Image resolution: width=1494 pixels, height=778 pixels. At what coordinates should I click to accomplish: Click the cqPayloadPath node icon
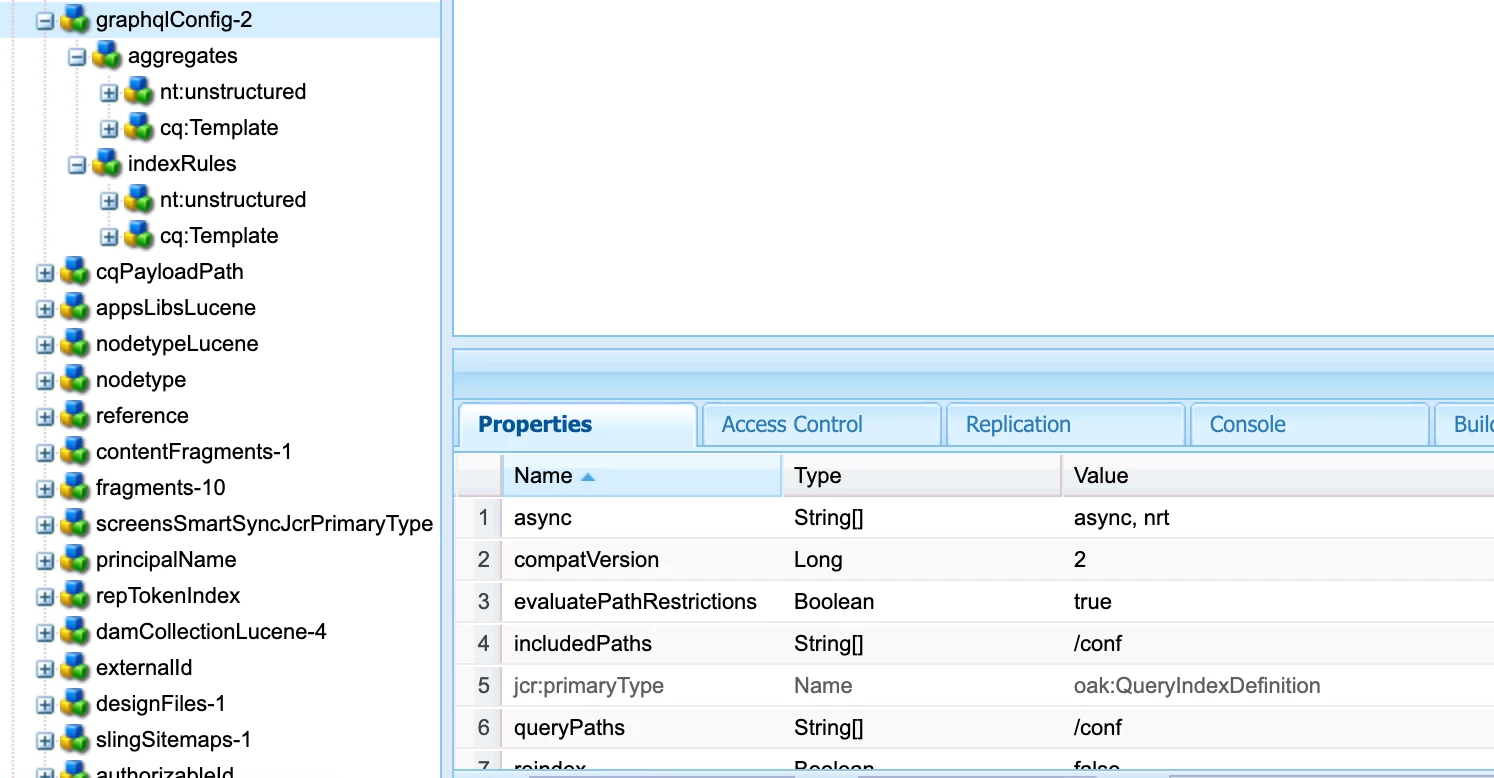[75, 272]
